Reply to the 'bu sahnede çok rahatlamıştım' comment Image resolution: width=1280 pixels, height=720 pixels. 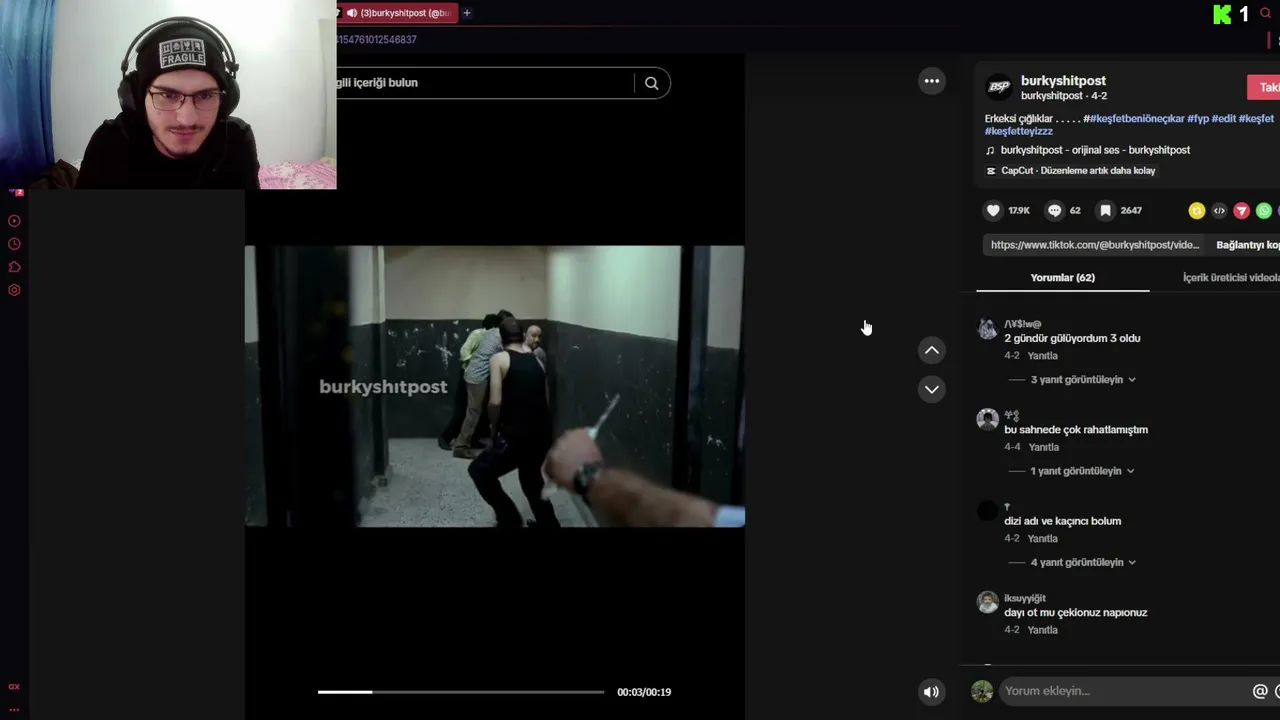point(1044,447)
